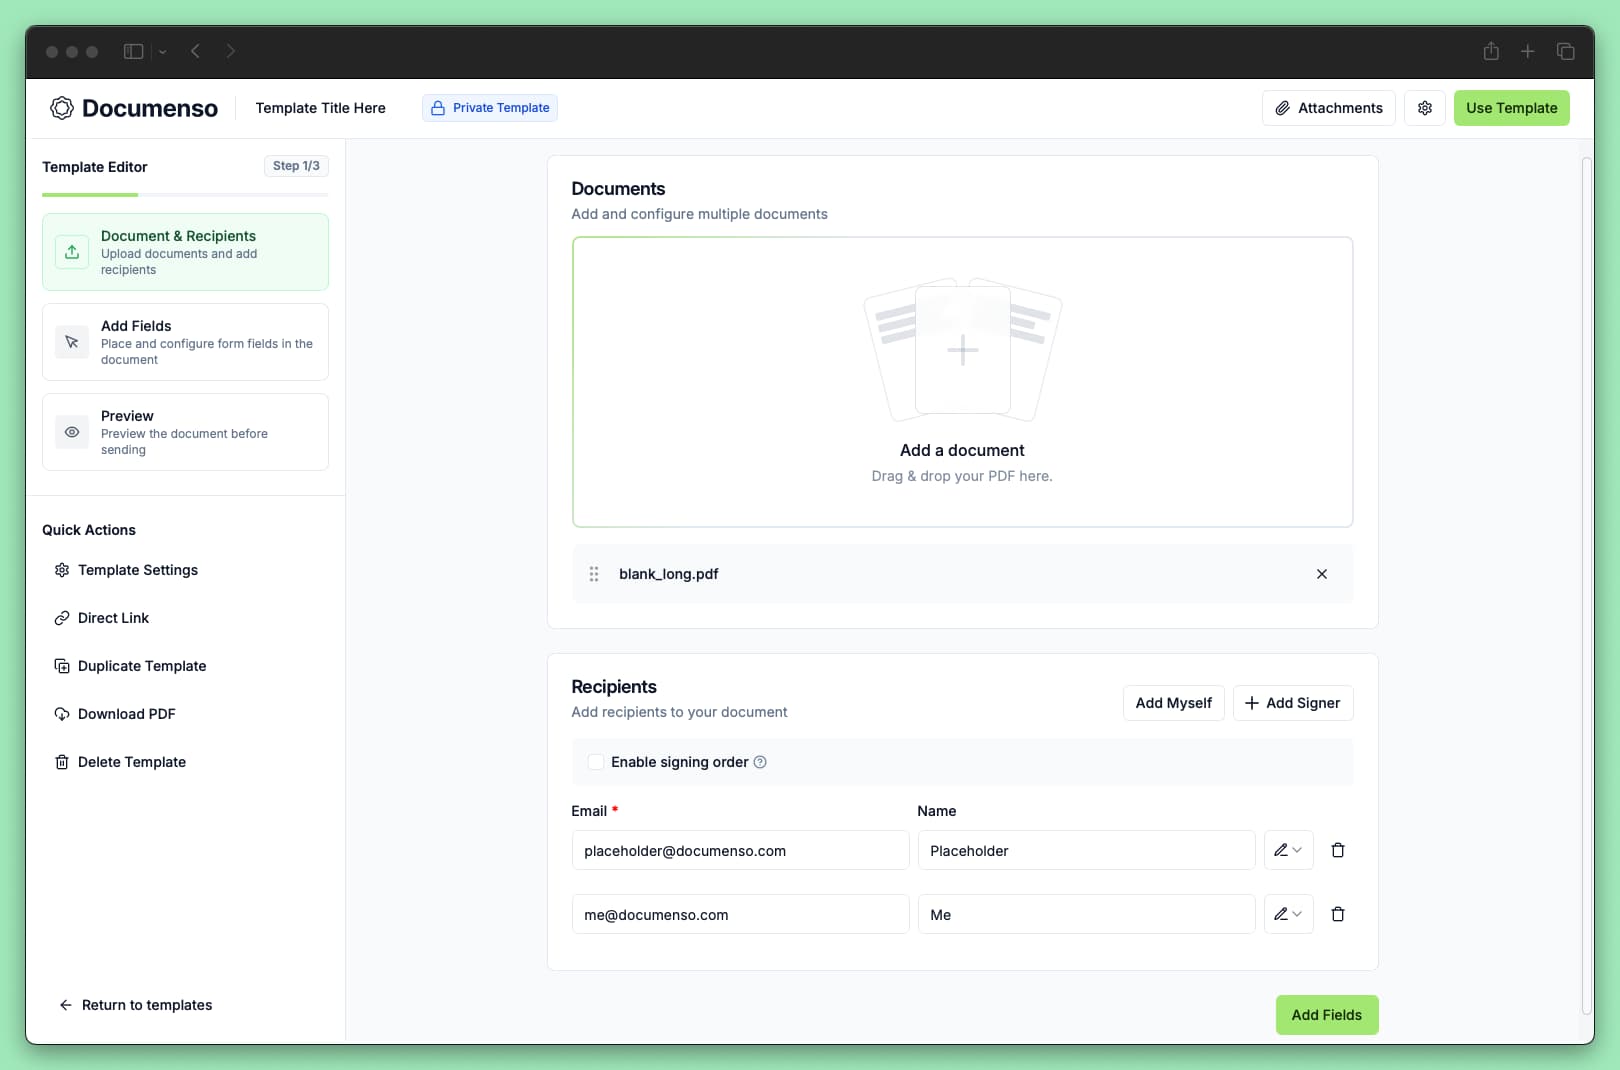Screen dimensions: 1620x1070
Task: Open the signer role dropdown for Me
Action: coord(1289,913)
